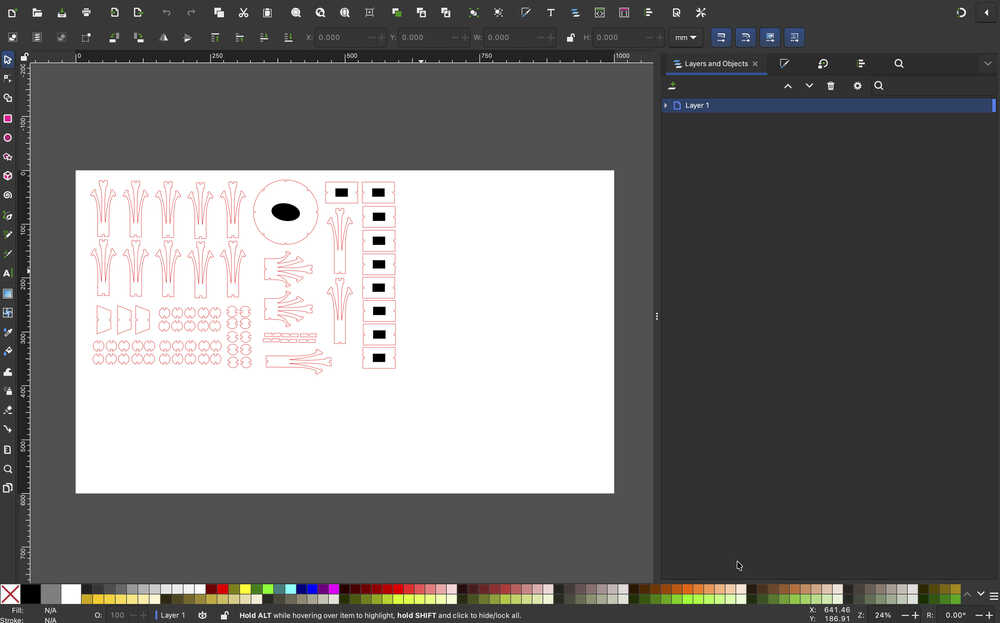
Task: Click the Paste clipboard icon
Action: pos(268,13)
